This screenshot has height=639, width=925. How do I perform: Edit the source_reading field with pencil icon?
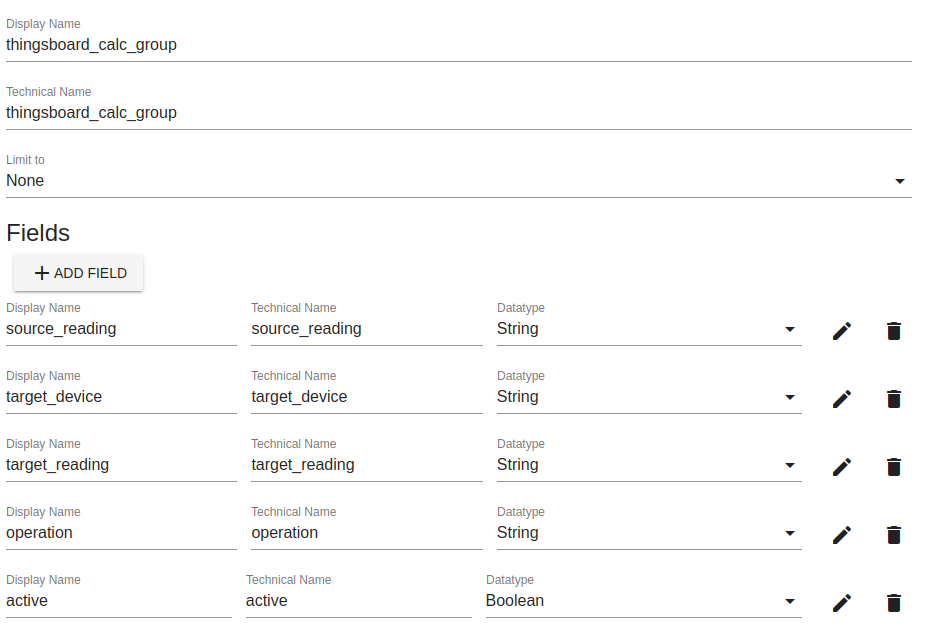coord(842,331)
